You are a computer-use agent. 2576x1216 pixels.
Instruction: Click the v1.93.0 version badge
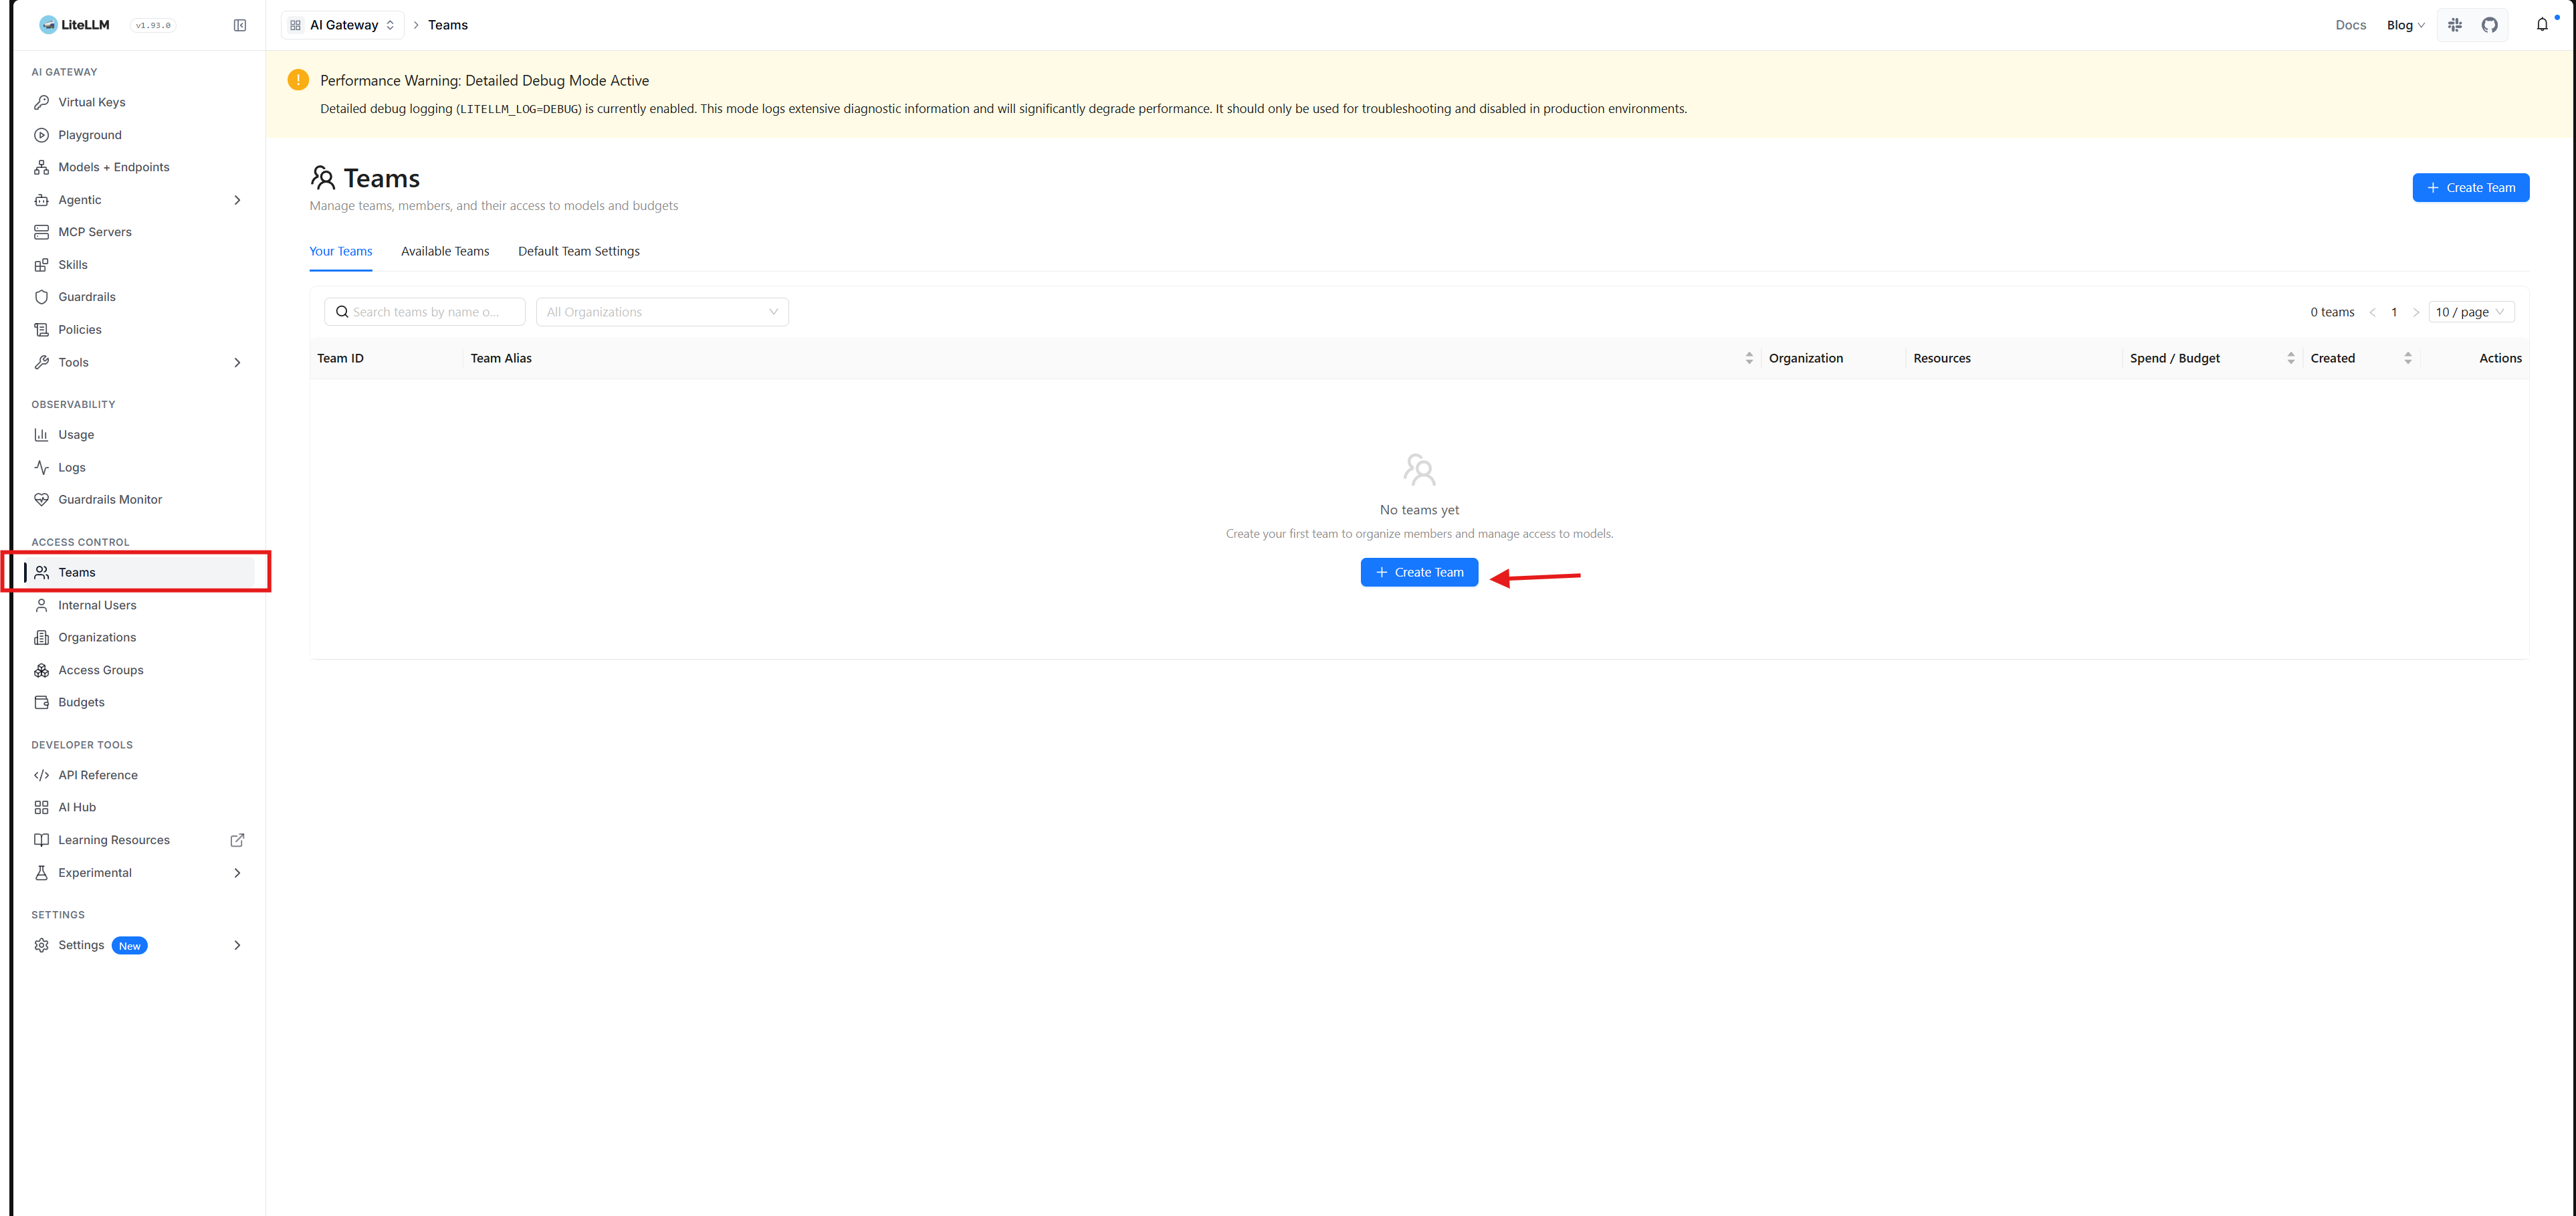(x=153, y=25)
